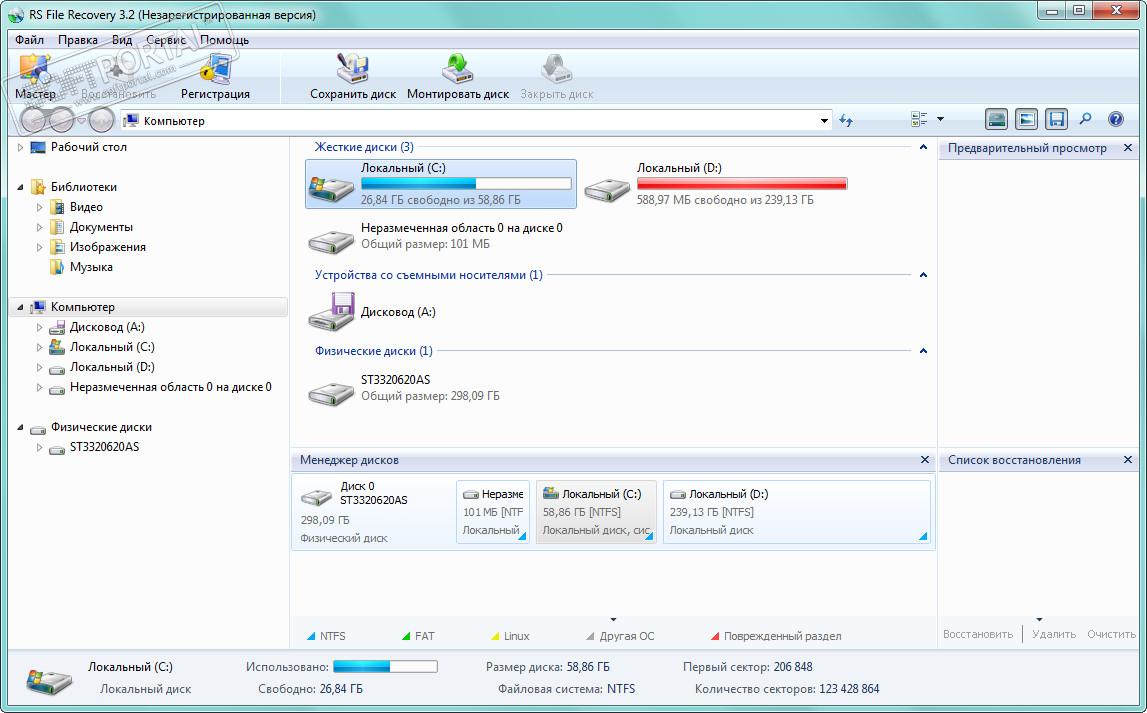Image resolution: width=1147 pixels, height=713 pixels.
Task: Open the view options dropdown arrow
Action: coord(941,118)
